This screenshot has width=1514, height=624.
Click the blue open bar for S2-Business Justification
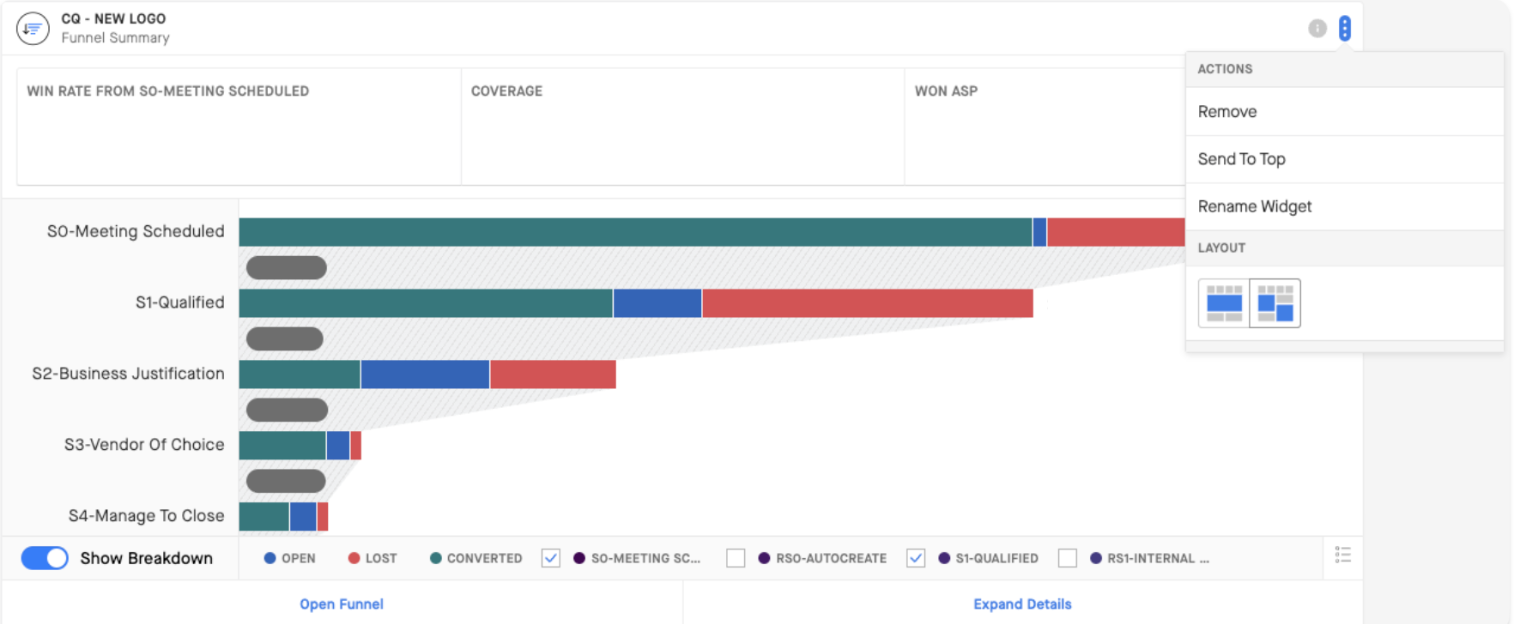coord(425,374)
